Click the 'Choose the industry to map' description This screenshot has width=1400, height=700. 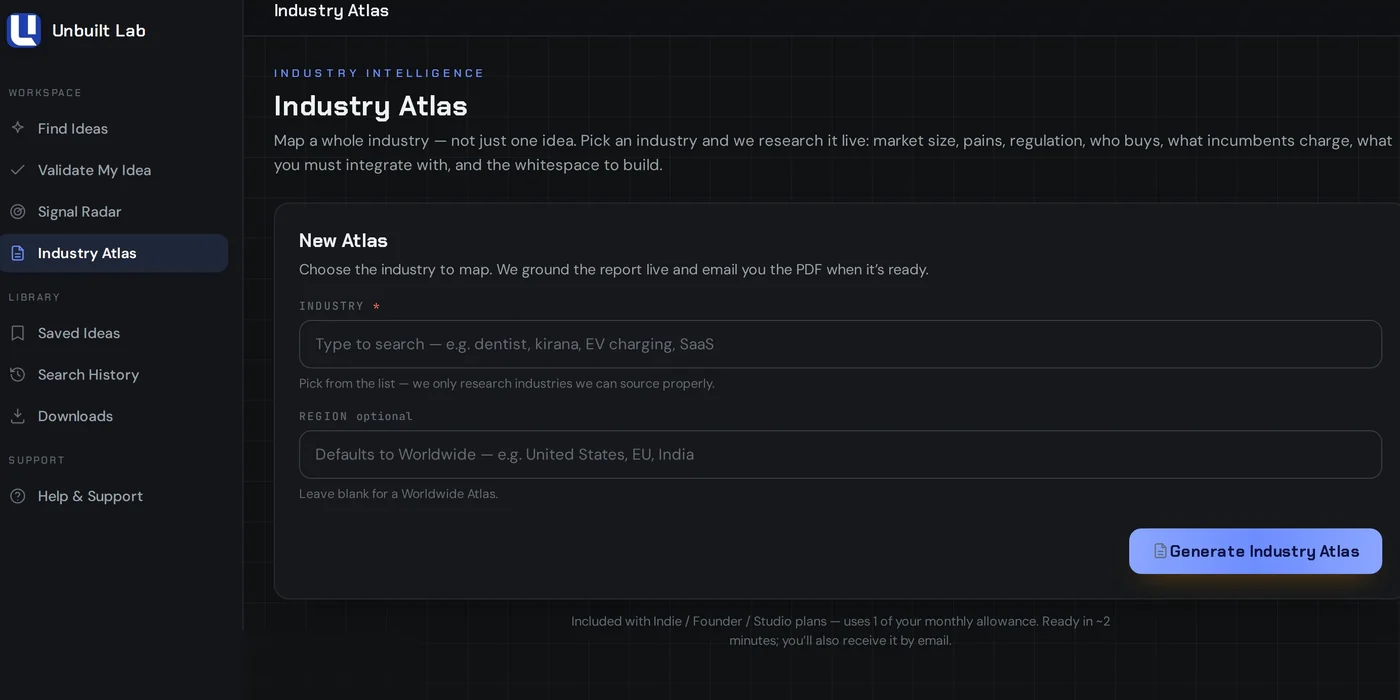[613, 270]
